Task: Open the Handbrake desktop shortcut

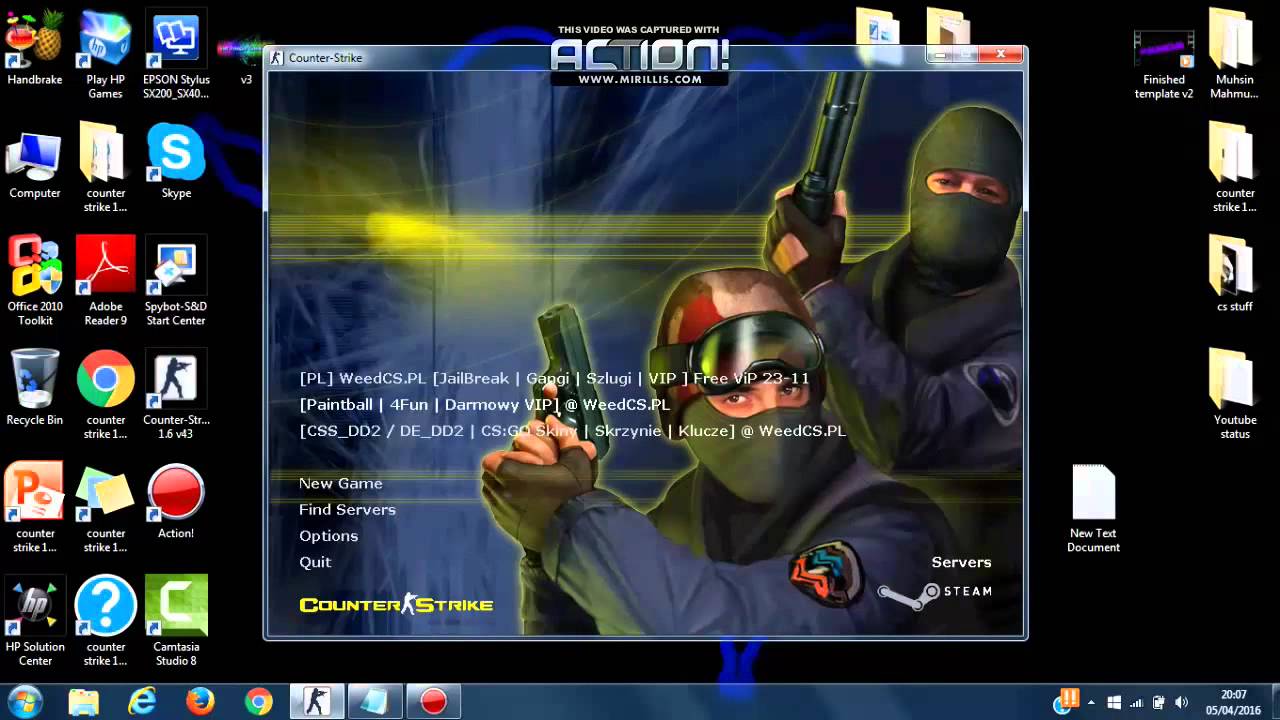Action: [x=35, y=47]
